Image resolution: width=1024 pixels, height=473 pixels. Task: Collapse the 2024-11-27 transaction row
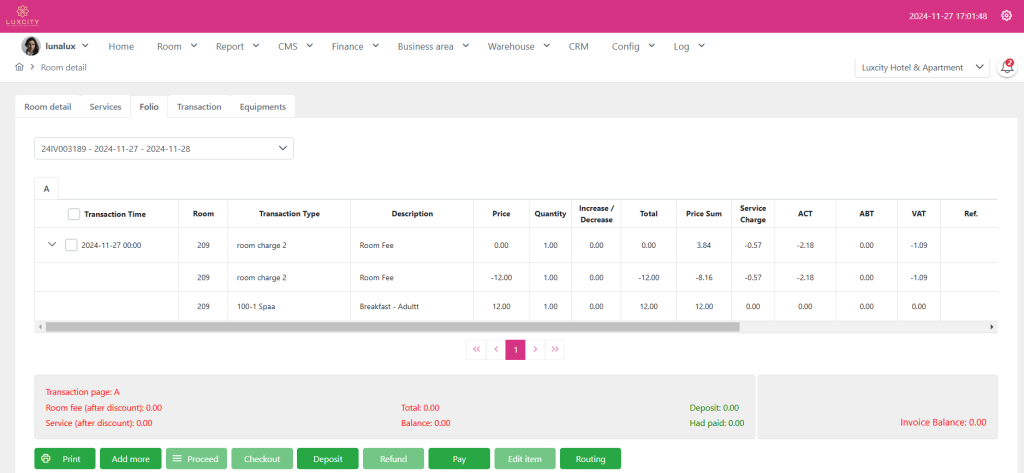[51, 245]
